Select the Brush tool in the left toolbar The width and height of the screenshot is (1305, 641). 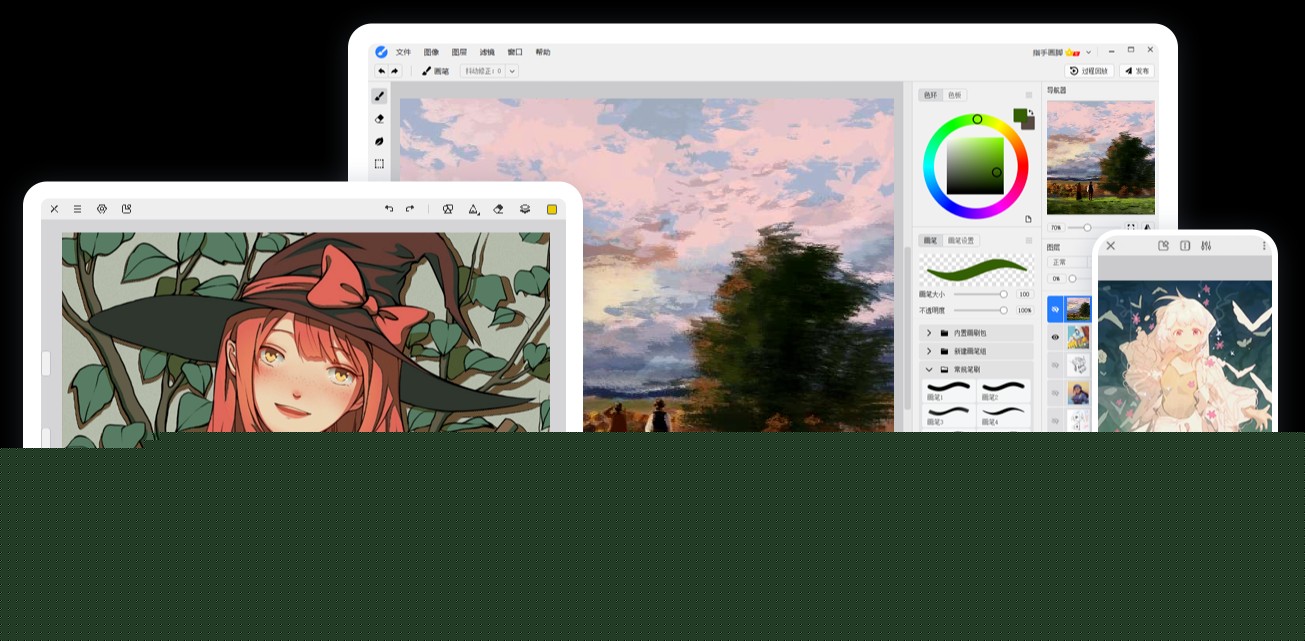(x=379, y=95)
